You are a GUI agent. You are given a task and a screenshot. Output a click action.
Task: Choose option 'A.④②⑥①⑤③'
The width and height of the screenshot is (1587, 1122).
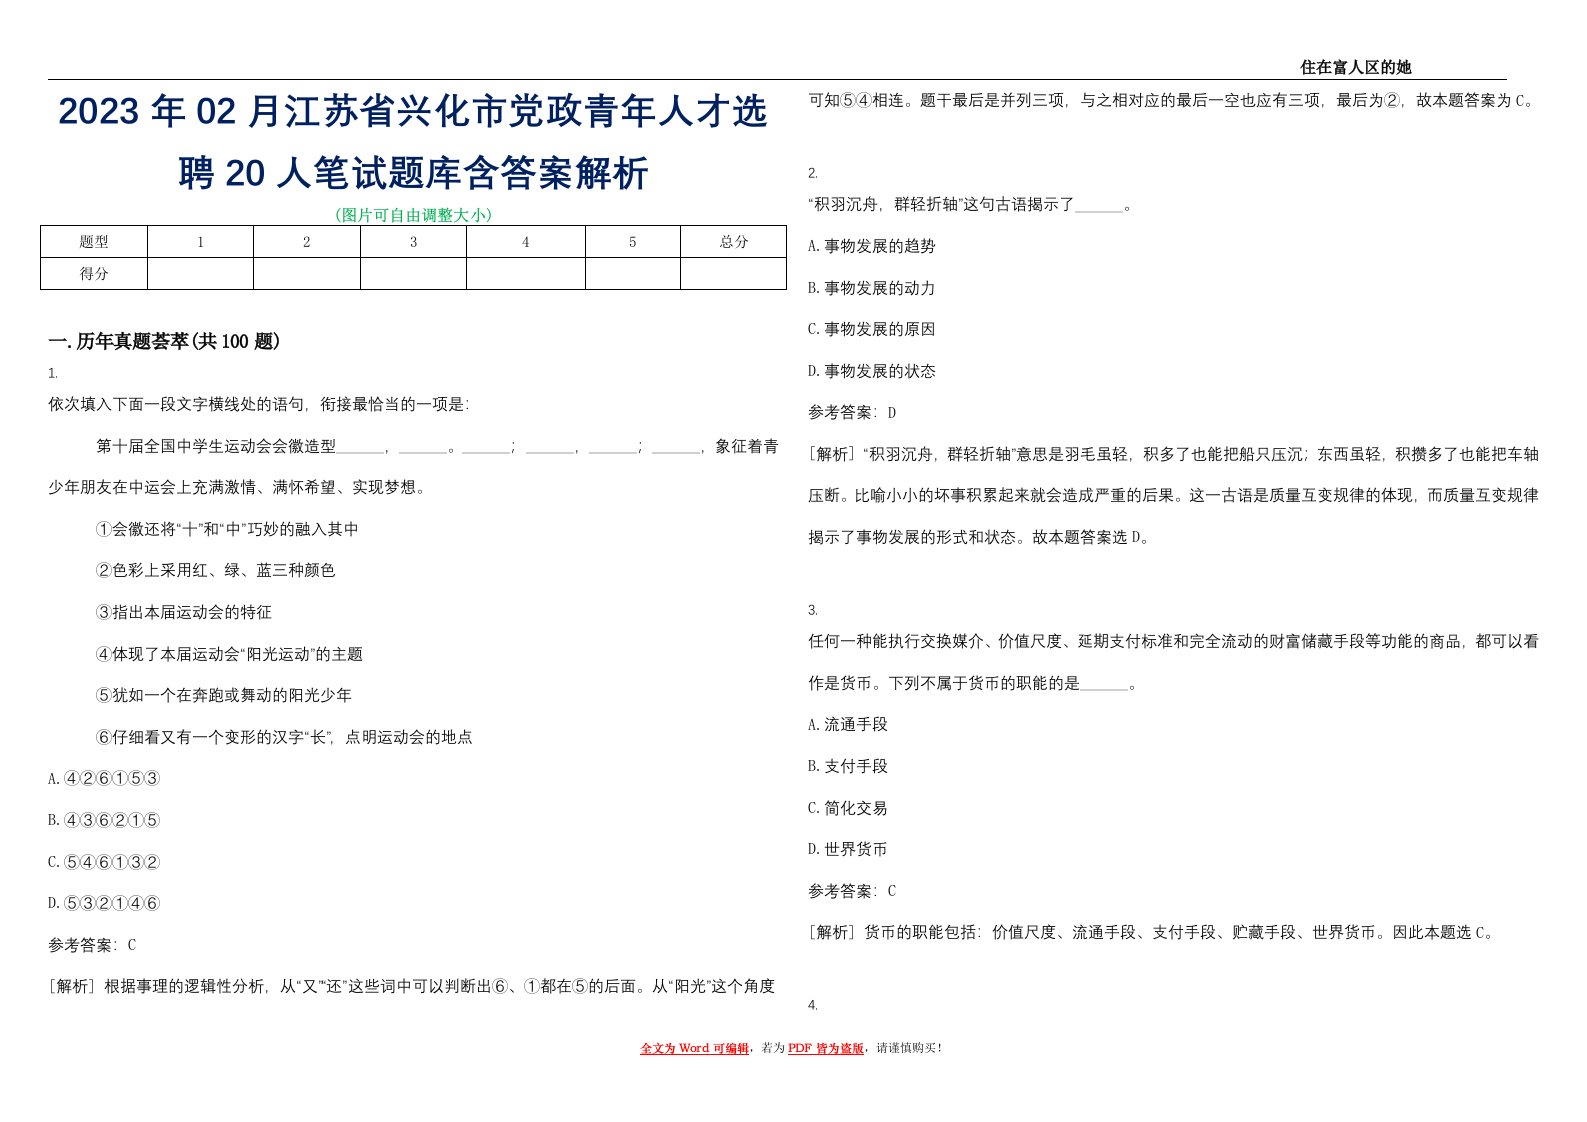point(104,778)
